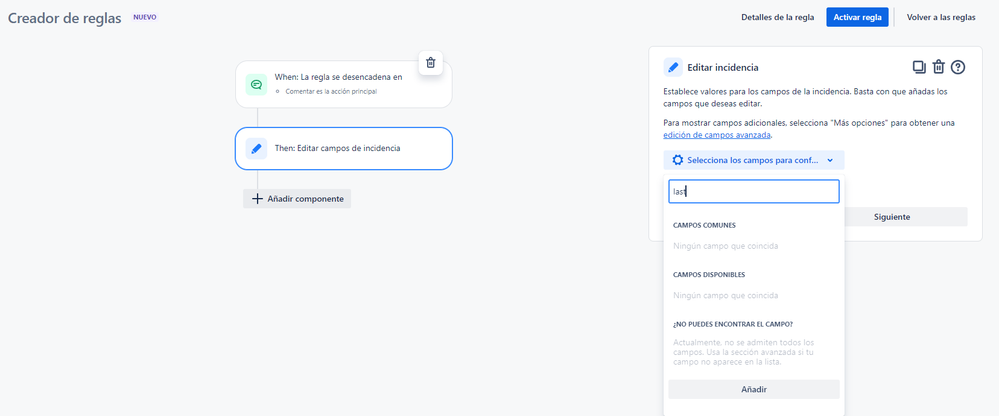The image size is (999, 416).
Task: Open the edición de campos avanzada link
Action: 717,135
